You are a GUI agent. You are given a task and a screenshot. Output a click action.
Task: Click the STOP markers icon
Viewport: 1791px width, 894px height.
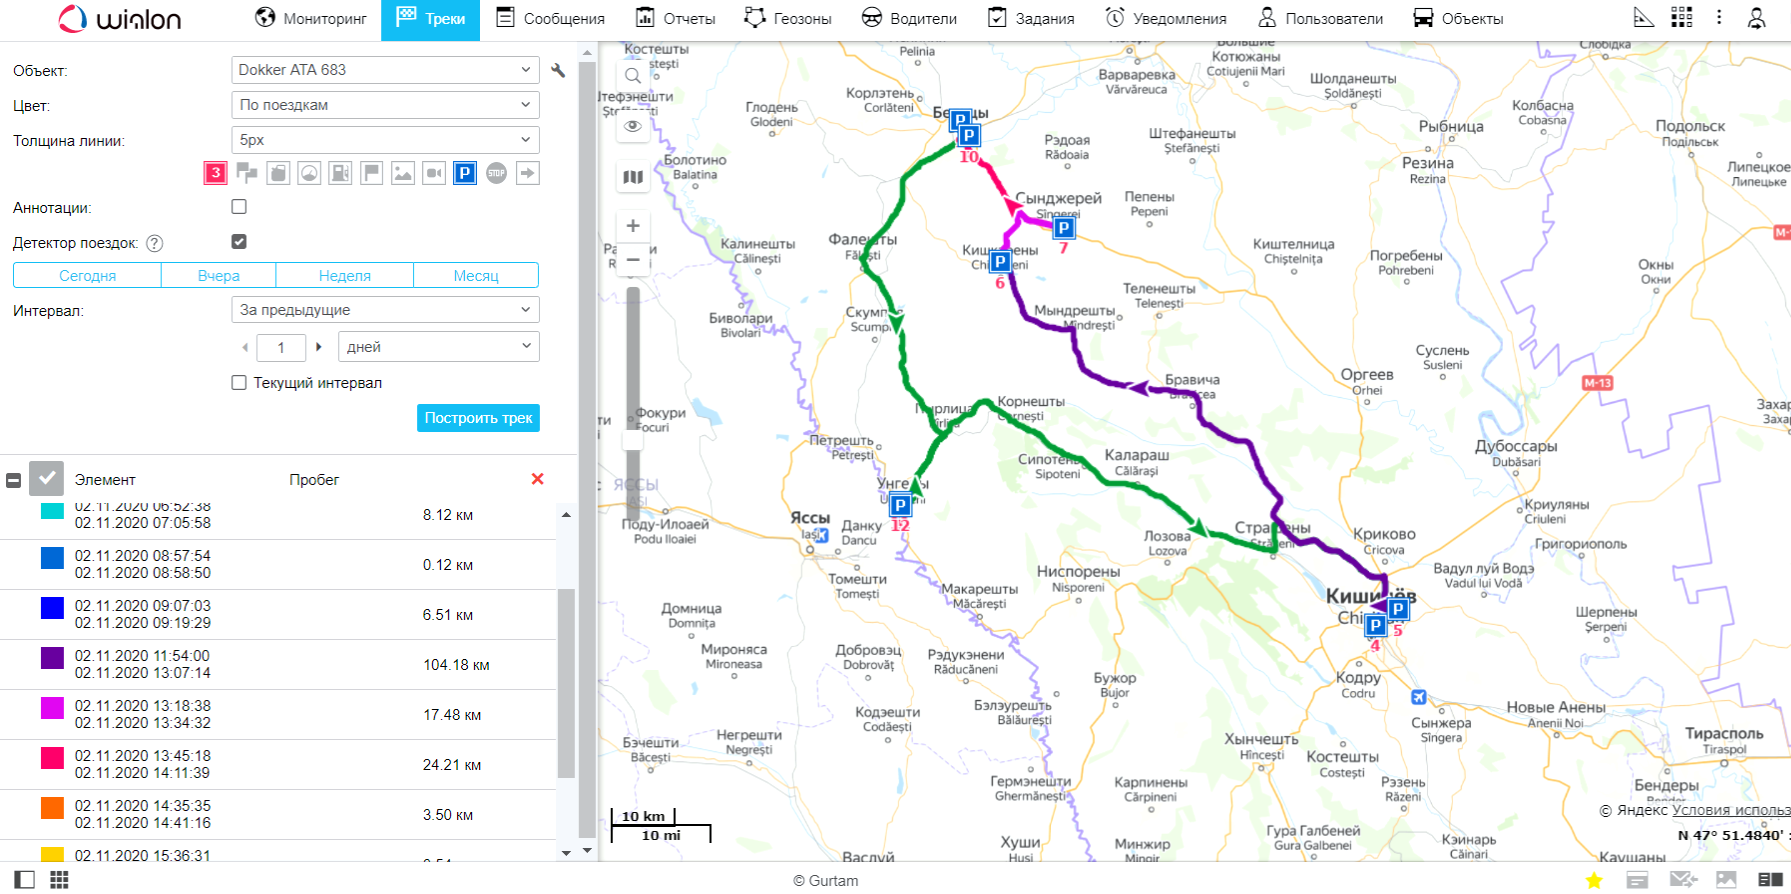(x=496, y=173)
